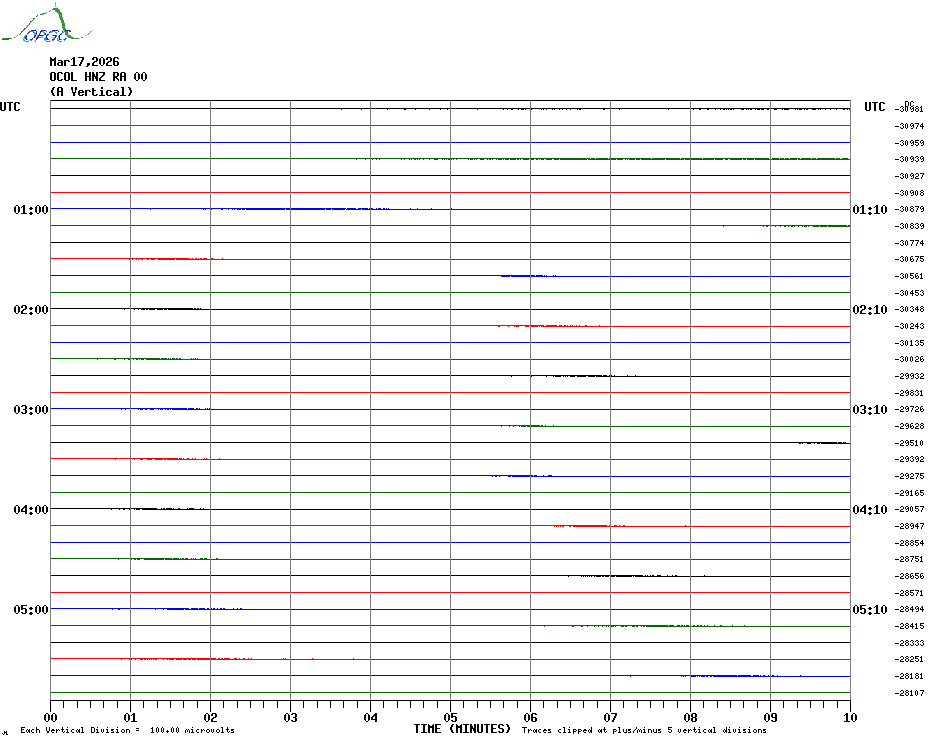Image resolution: width=930 pixels, height=744 pixels.
Task: Click the 05:00 hour marker on left axis
Action: coord(30,610)
